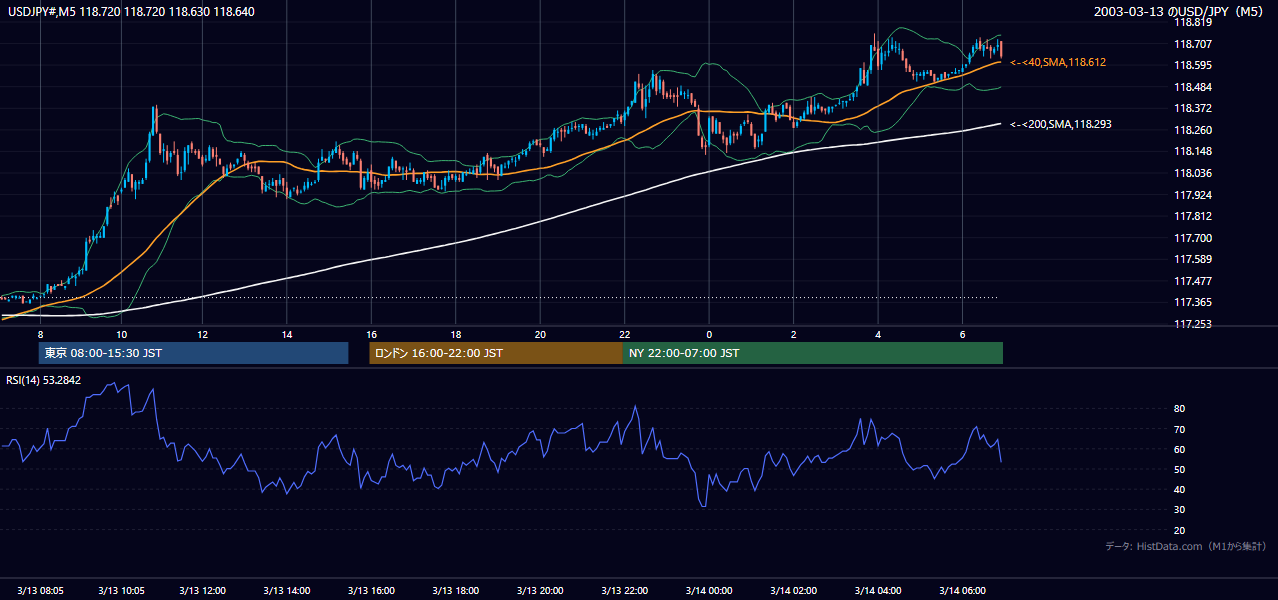Click RSI scale level 50
The width and height of the screenshot is (1278, 600).
click(1179, 469)
